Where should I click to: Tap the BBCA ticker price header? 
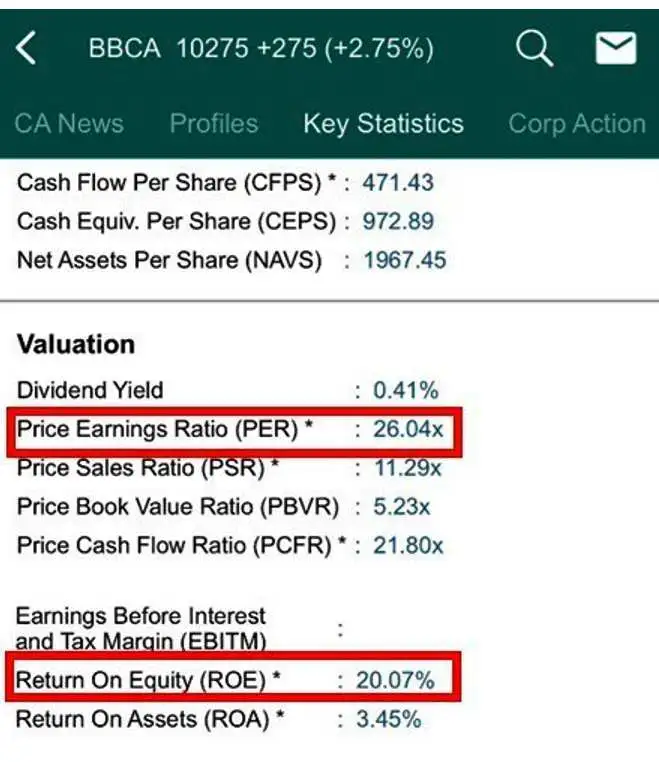coord(261,48)
